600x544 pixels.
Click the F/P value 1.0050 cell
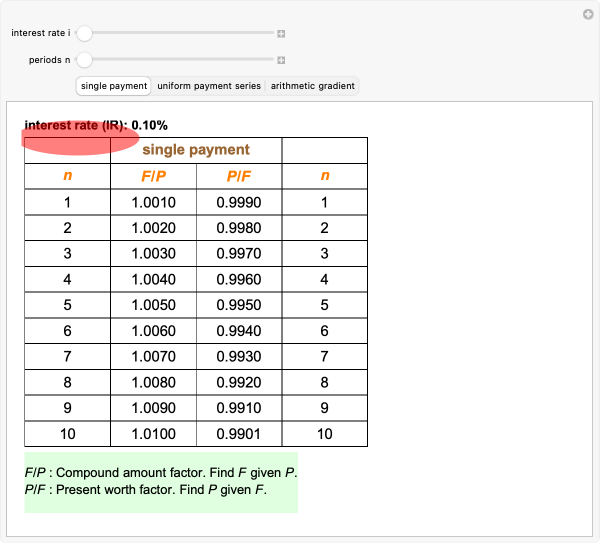[153, 304]
